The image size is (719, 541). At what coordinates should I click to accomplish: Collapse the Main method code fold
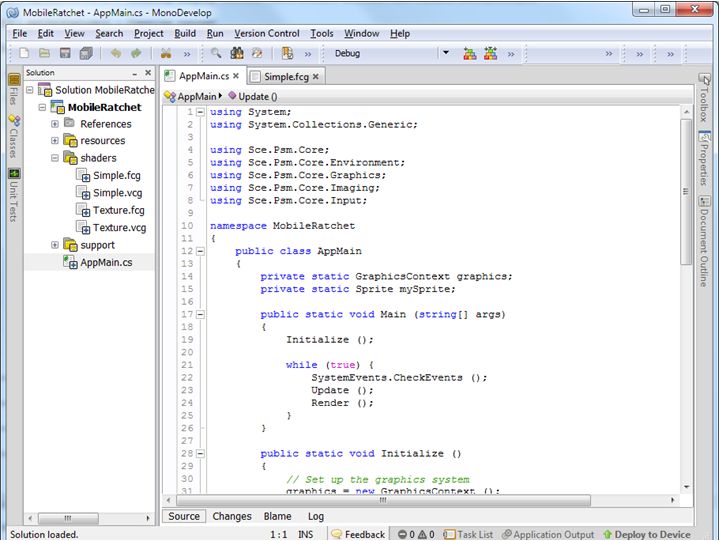pos(200,314)
